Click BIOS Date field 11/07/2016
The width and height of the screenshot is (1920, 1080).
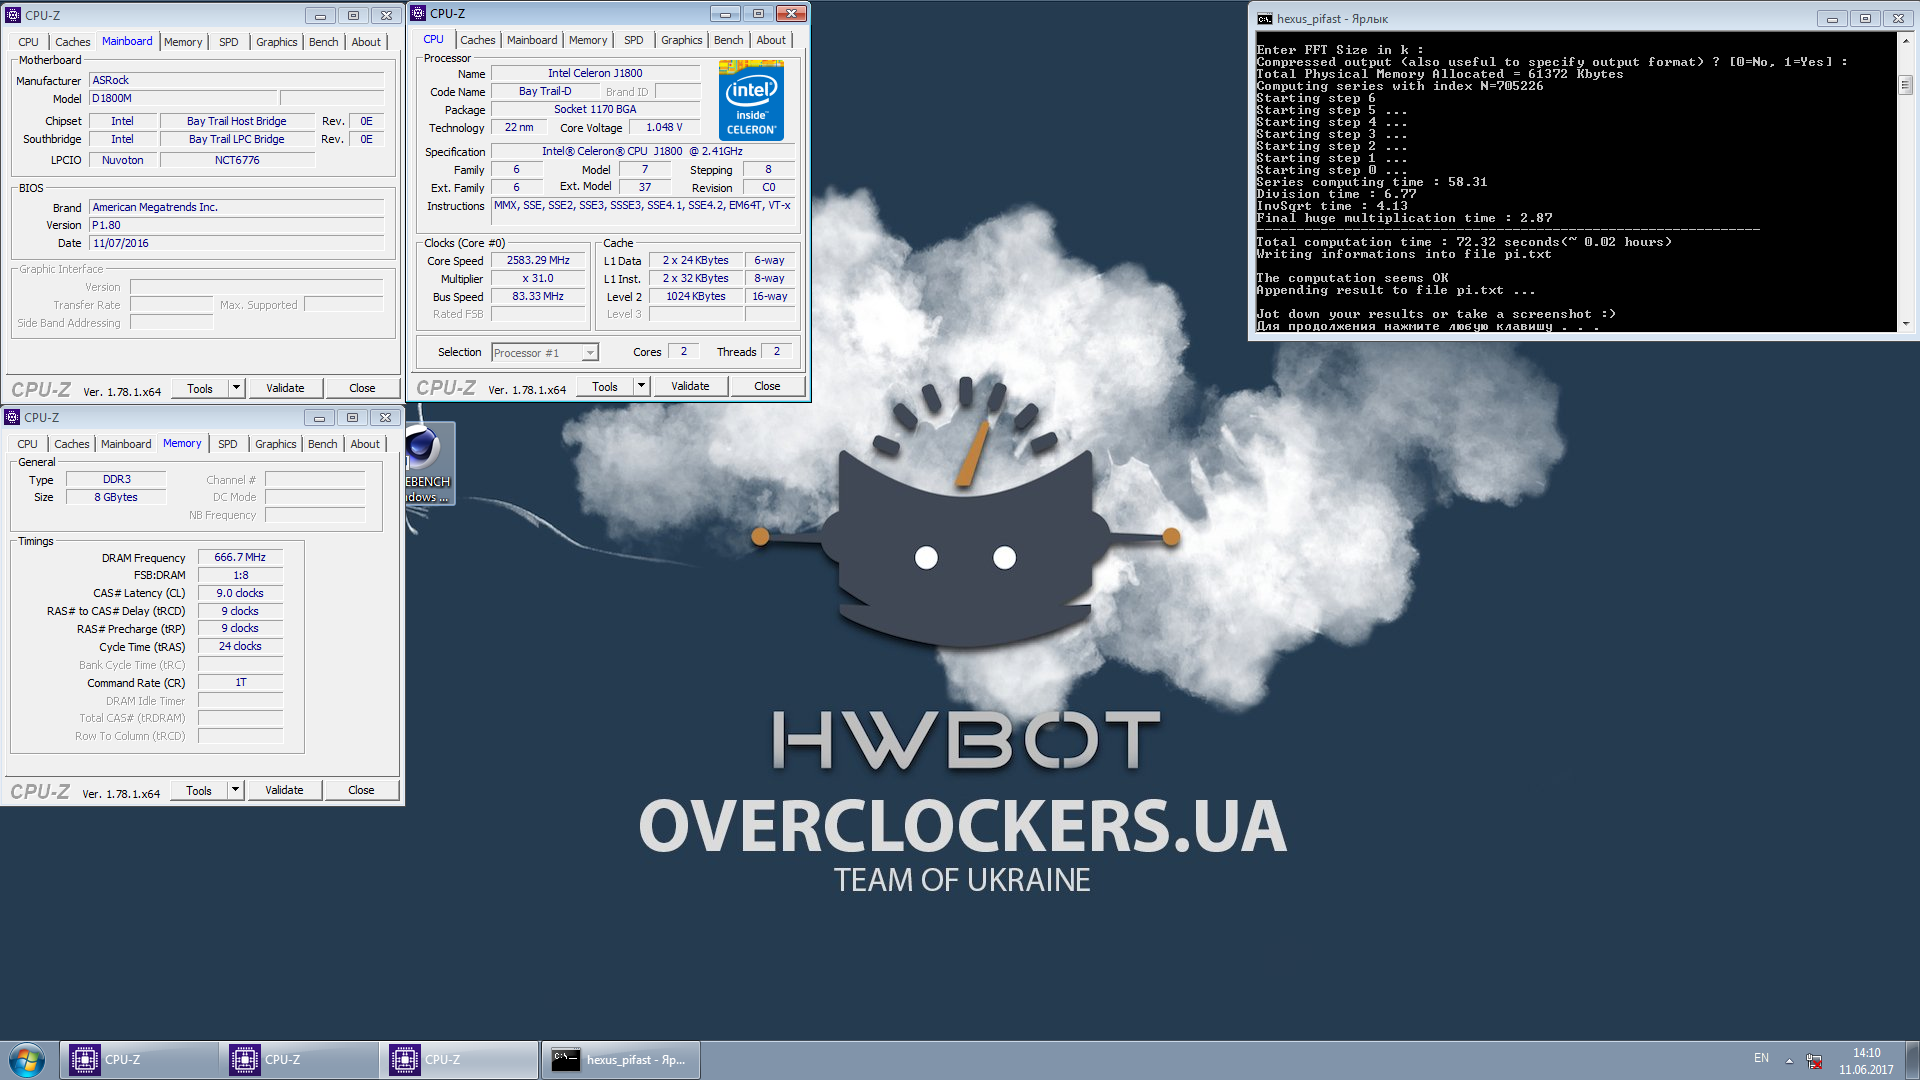pos(237,243)
